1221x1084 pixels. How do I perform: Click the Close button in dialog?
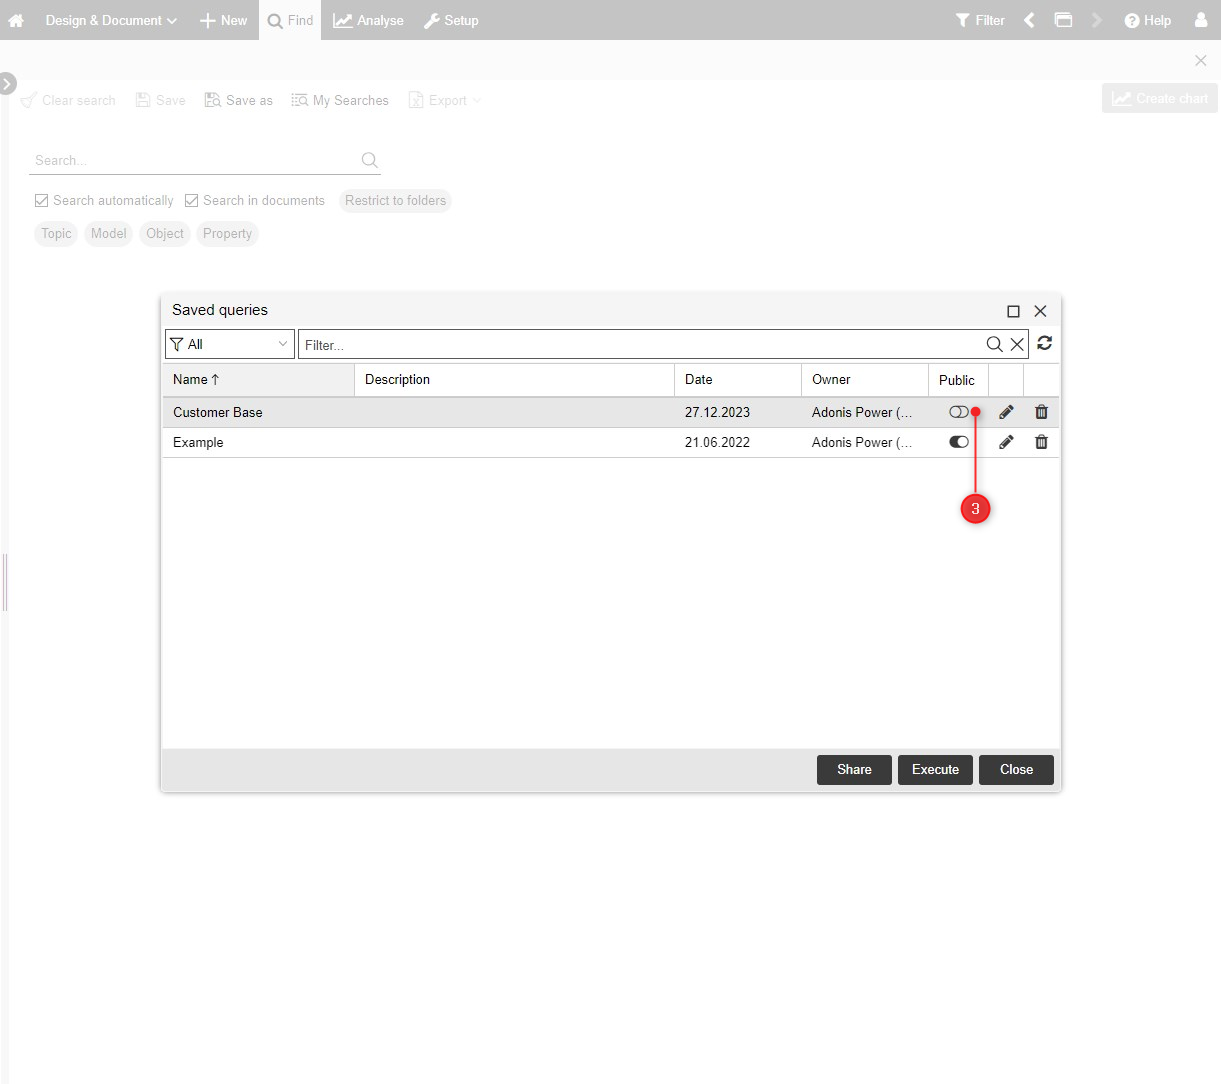point(1016,770)
